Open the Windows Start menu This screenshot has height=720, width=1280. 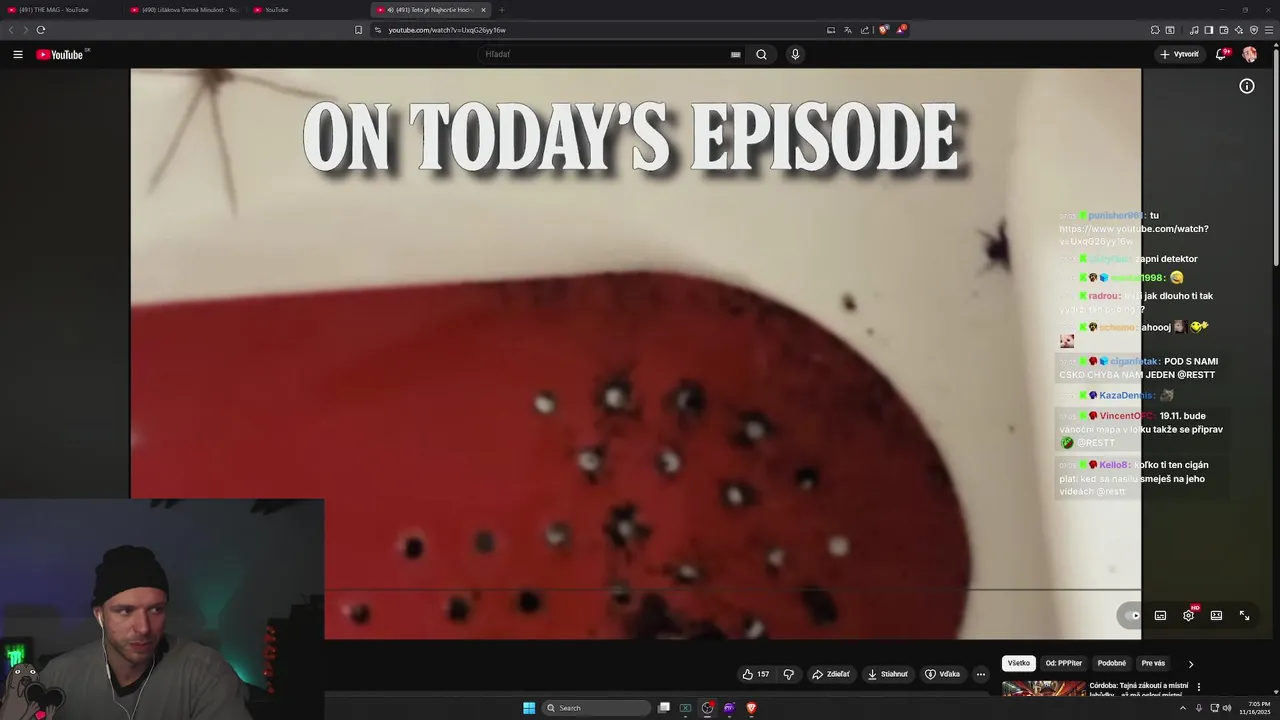pos(529,708)
